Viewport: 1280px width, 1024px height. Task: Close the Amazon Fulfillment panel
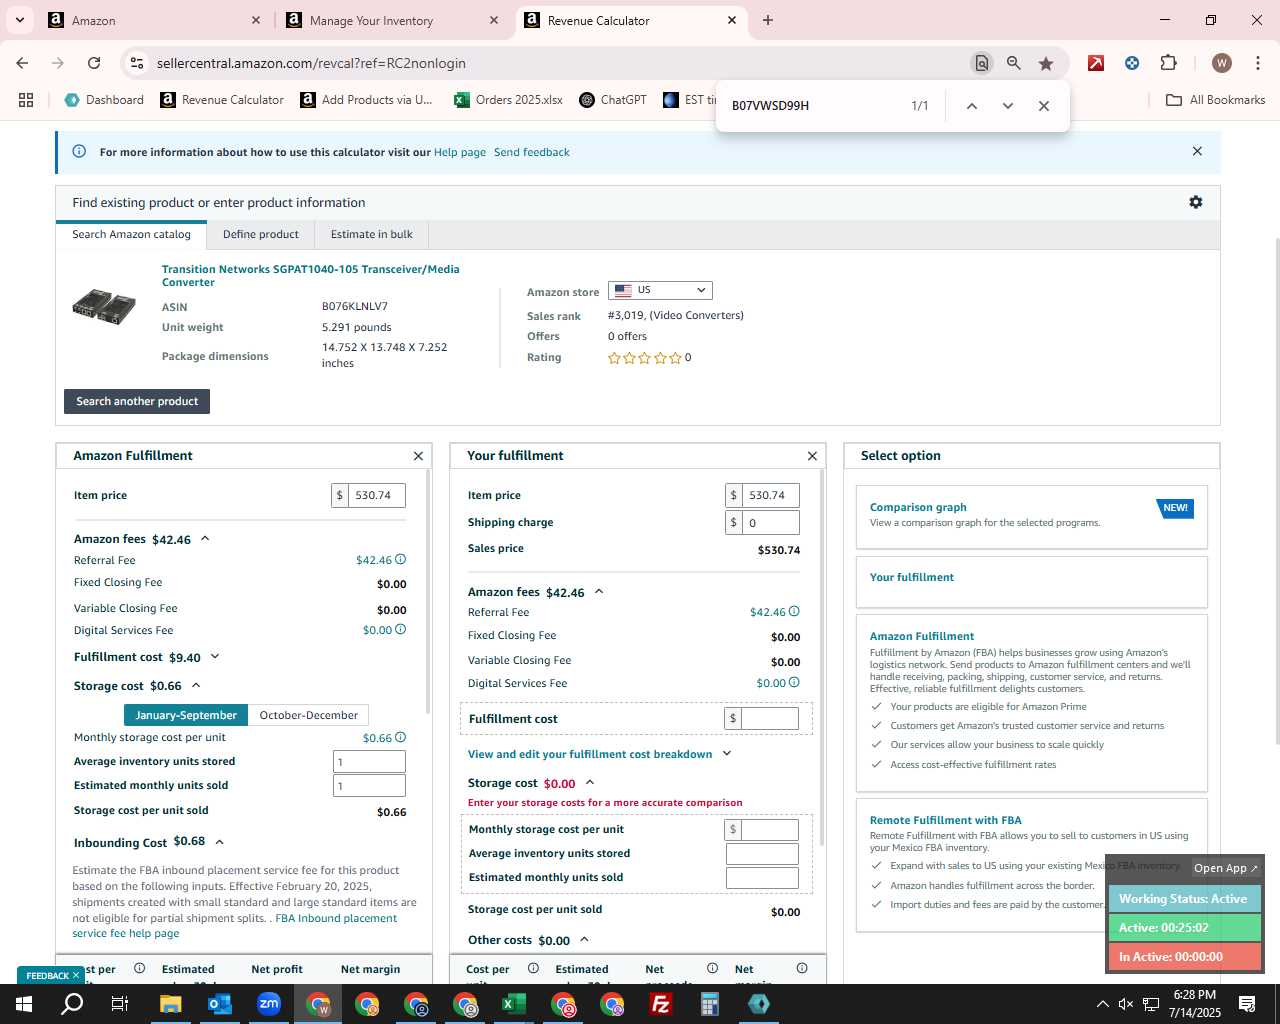pyautogui.click(x=418, y=456)
